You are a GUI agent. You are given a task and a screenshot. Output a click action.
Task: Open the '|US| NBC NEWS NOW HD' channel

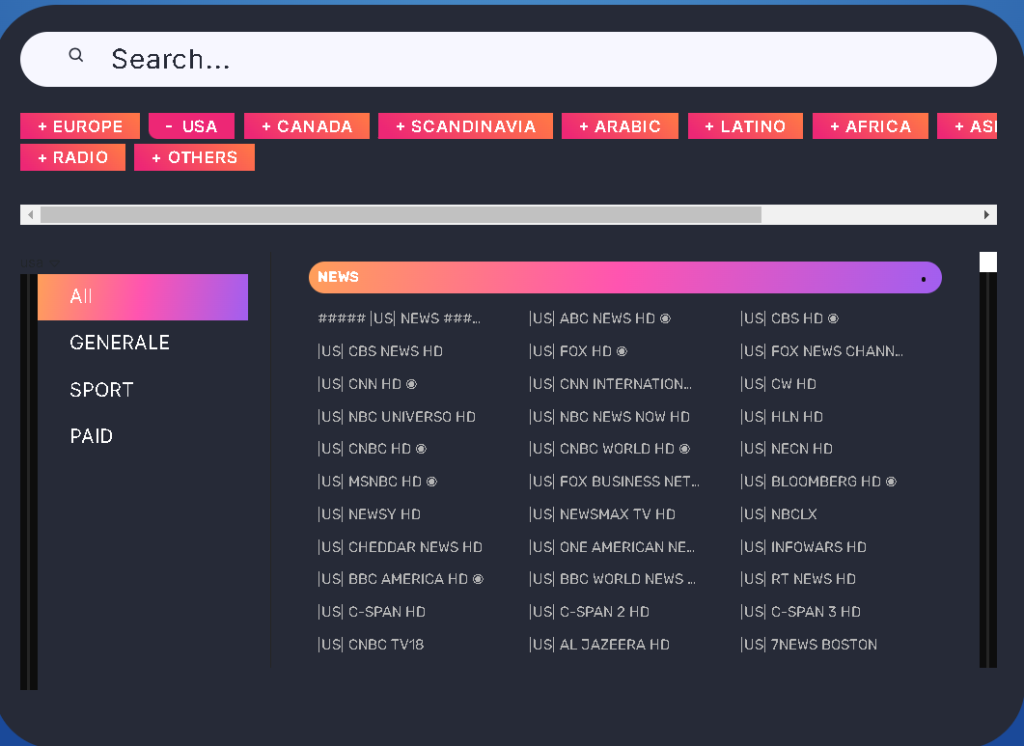(609, 417)
